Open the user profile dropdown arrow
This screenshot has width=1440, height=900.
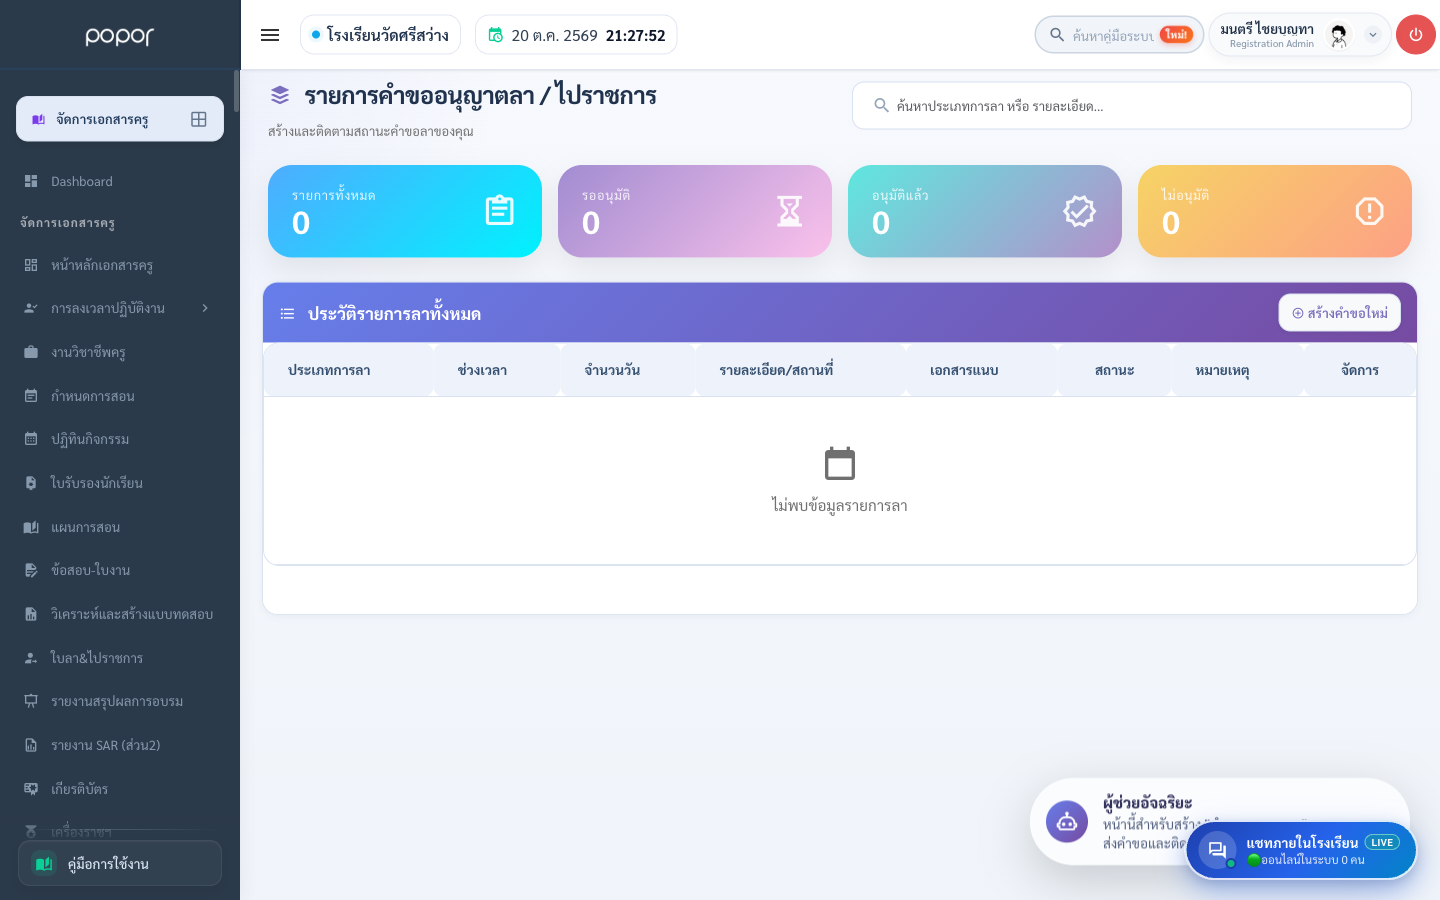1373,35
